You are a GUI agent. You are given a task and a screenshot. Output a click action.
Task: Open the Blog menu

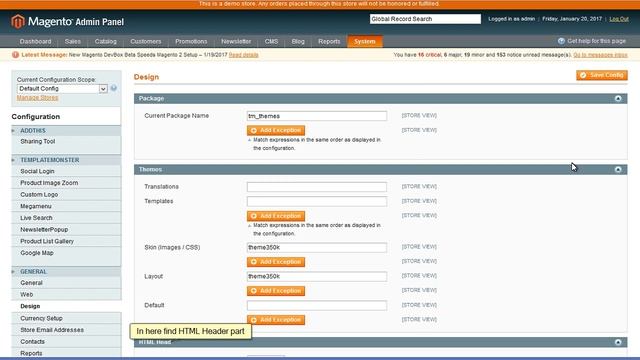[x=298, y=41]
